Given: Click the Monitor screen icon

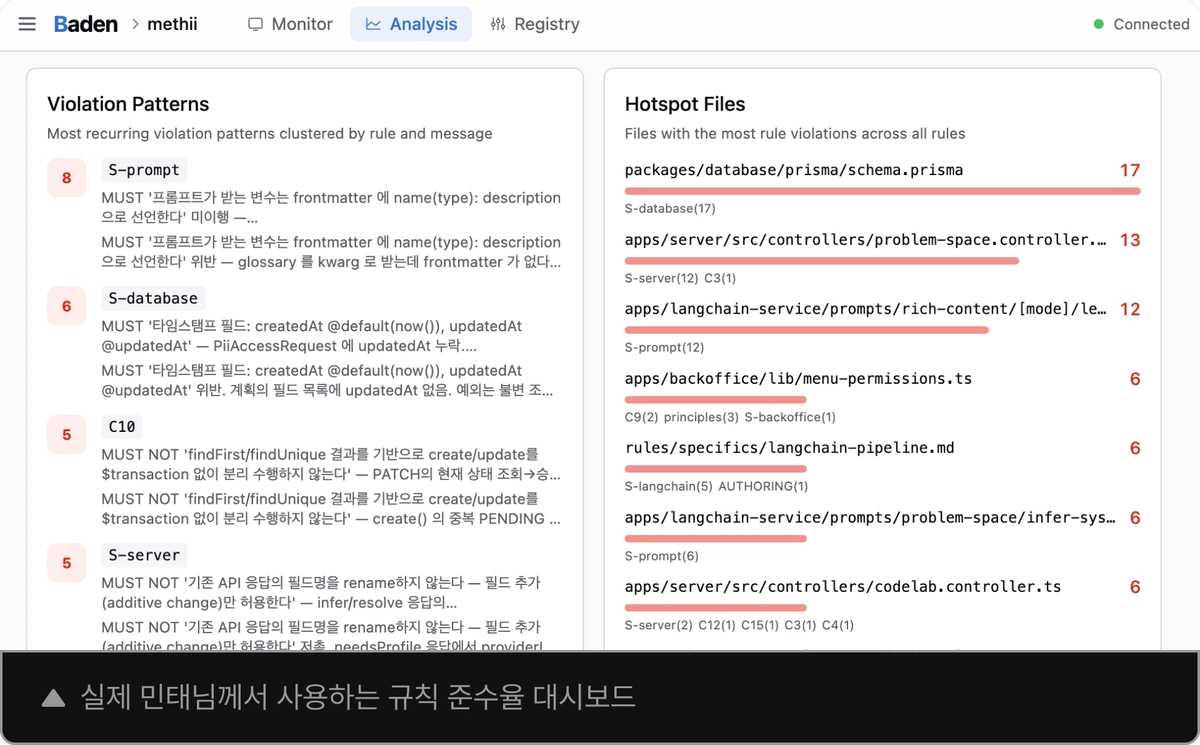Looking at the screenshot, I should (x=256, y=24).
